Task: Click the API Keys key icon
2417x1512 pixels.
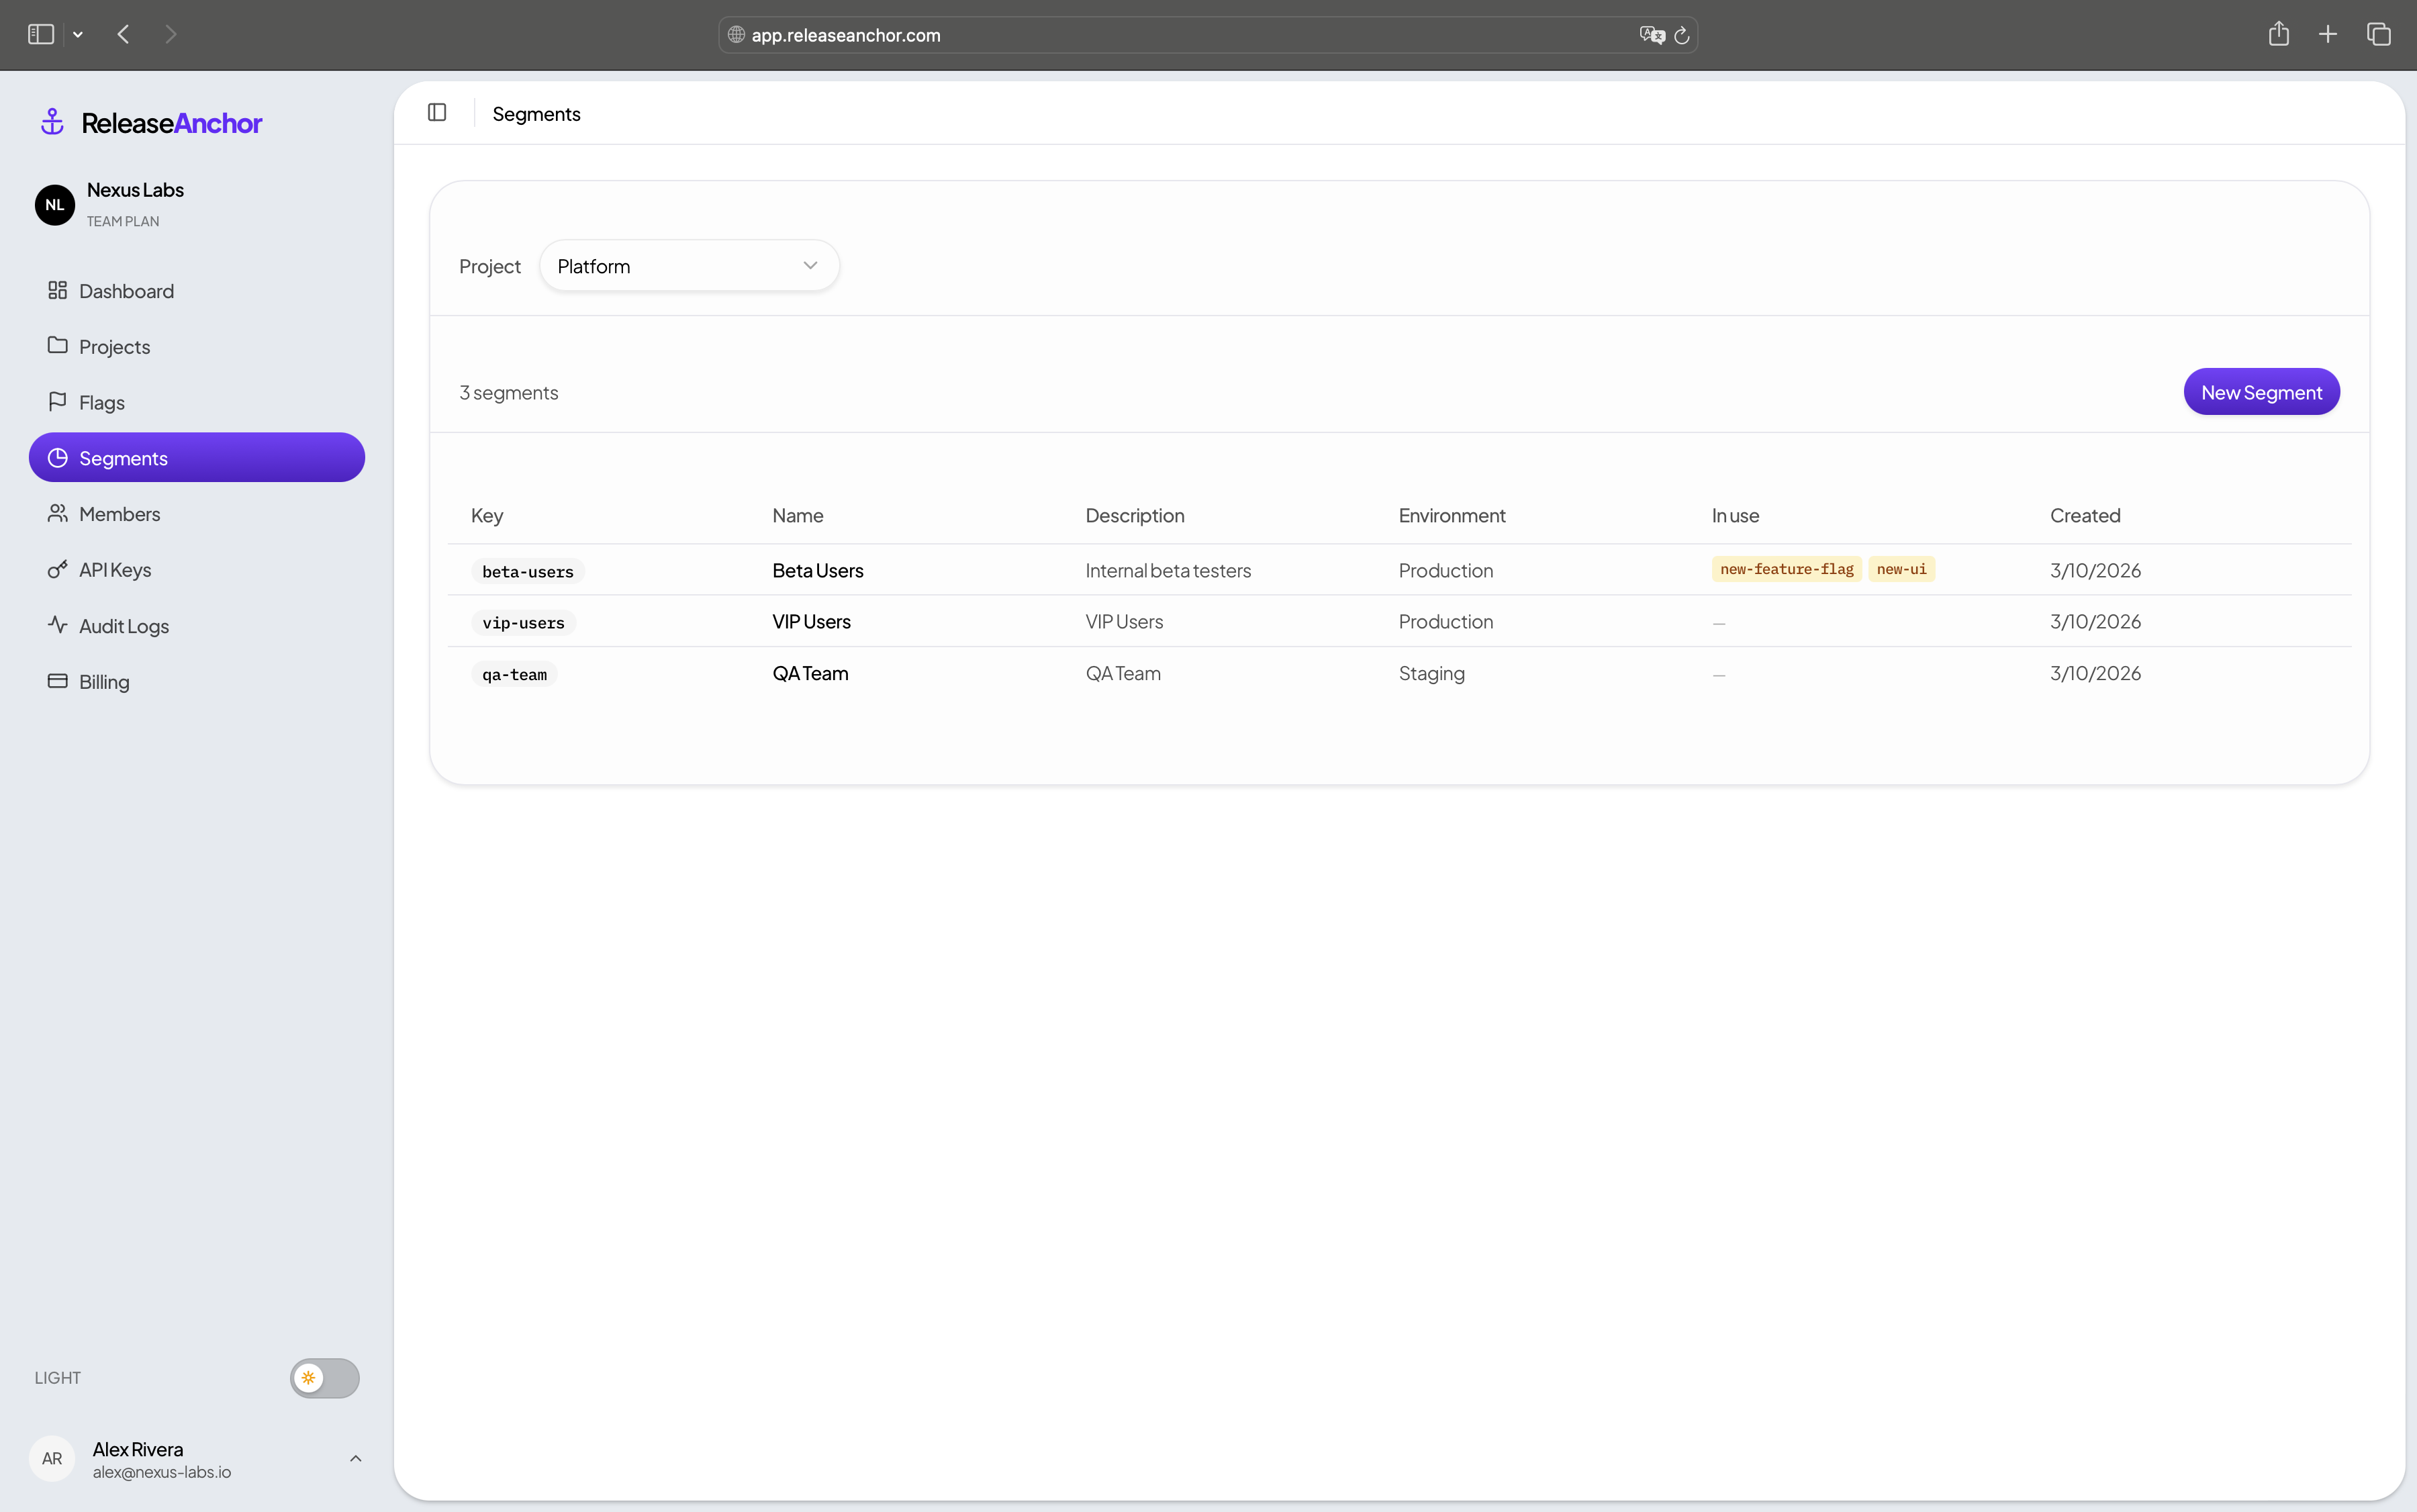Action: point(57,569)
